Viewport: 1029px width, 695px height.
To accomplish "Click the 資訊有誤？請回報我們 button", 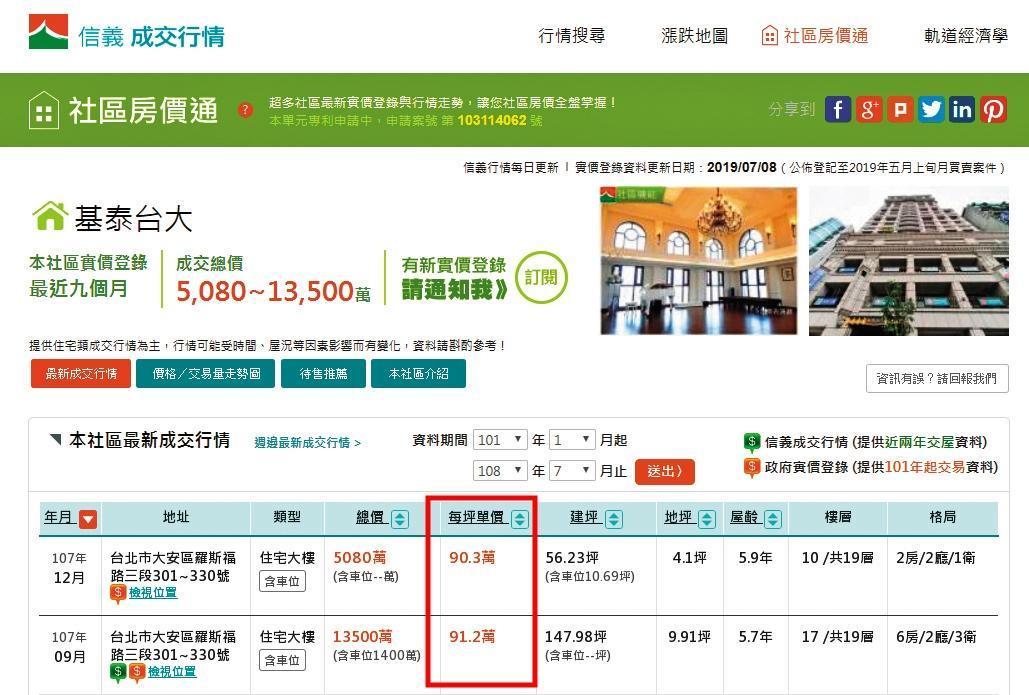I will [937, 378].
